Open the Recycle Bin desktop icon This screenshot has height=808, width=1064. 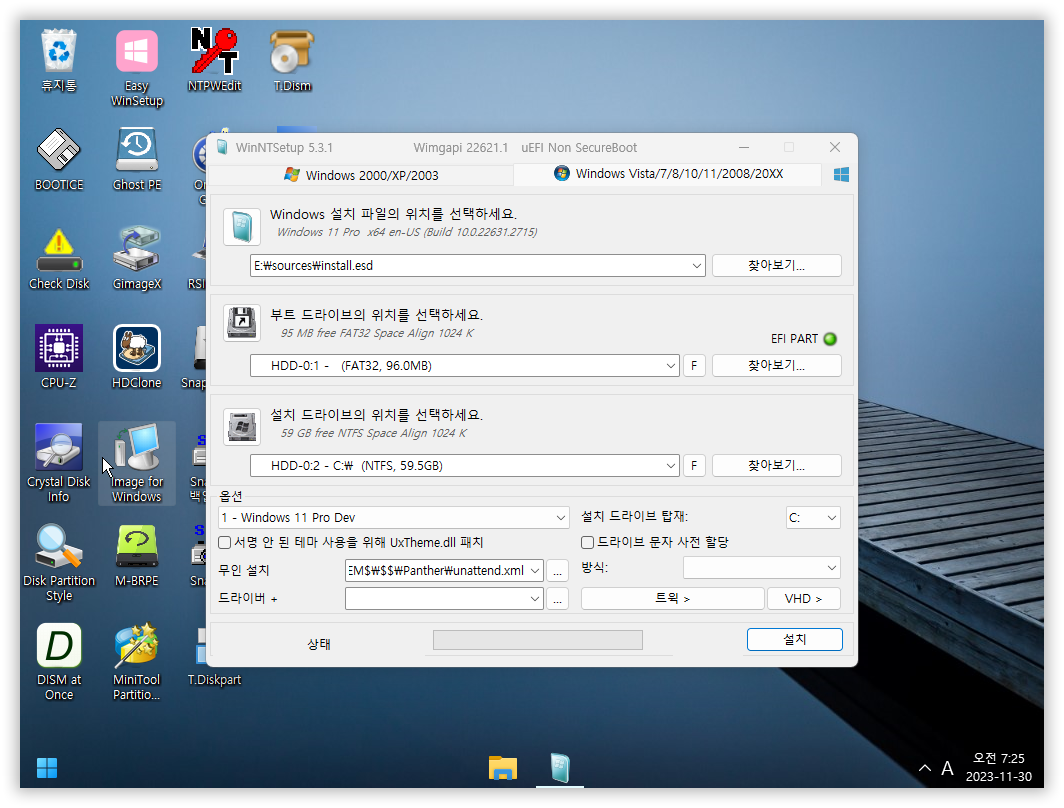click(59, 61)
